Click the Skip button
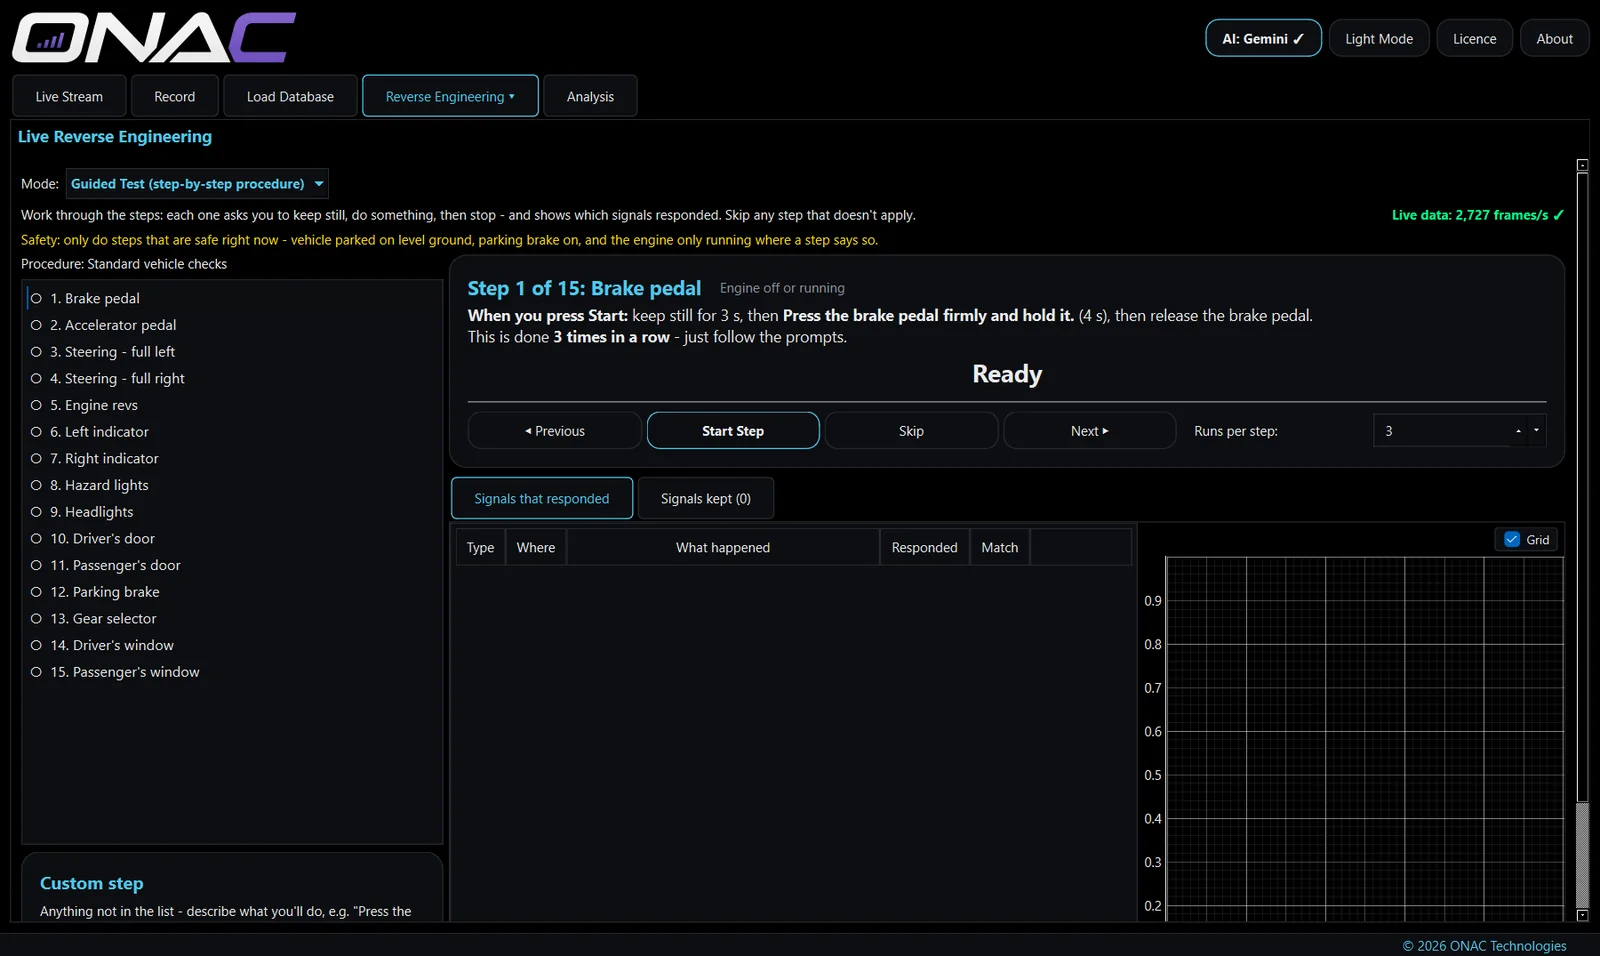The width and height of the screenshot is (1600, 956). pyautogui.click(x=911, y=431)
